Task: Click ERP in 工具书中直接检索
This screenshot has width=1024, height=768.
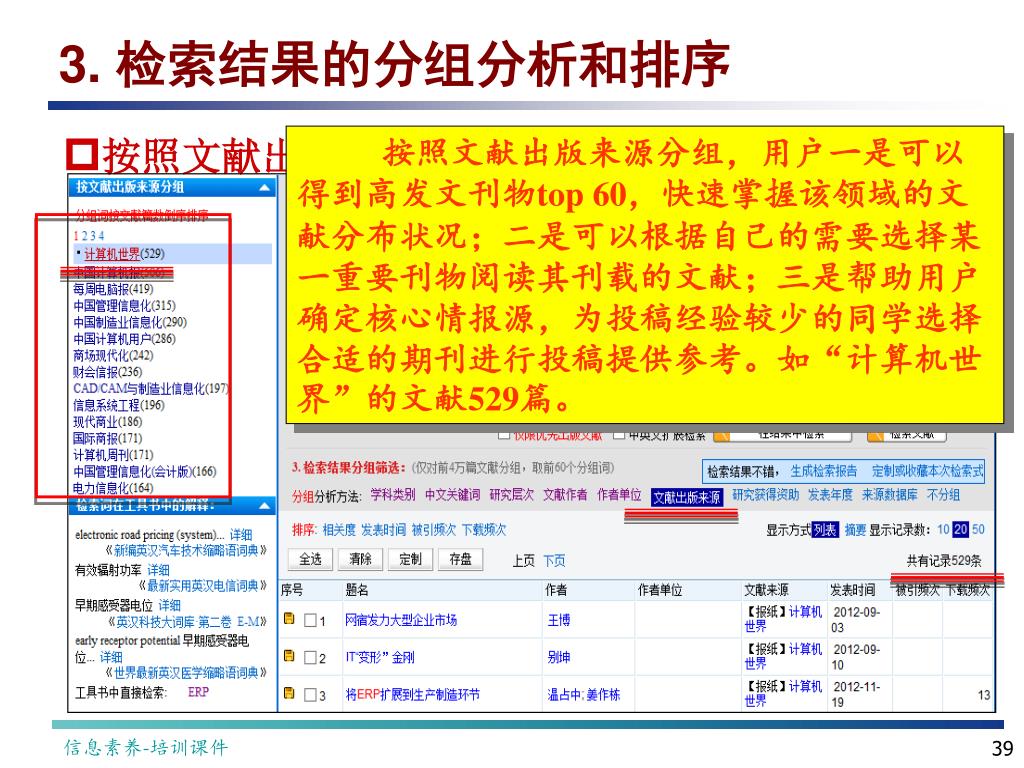Action: 198,692
